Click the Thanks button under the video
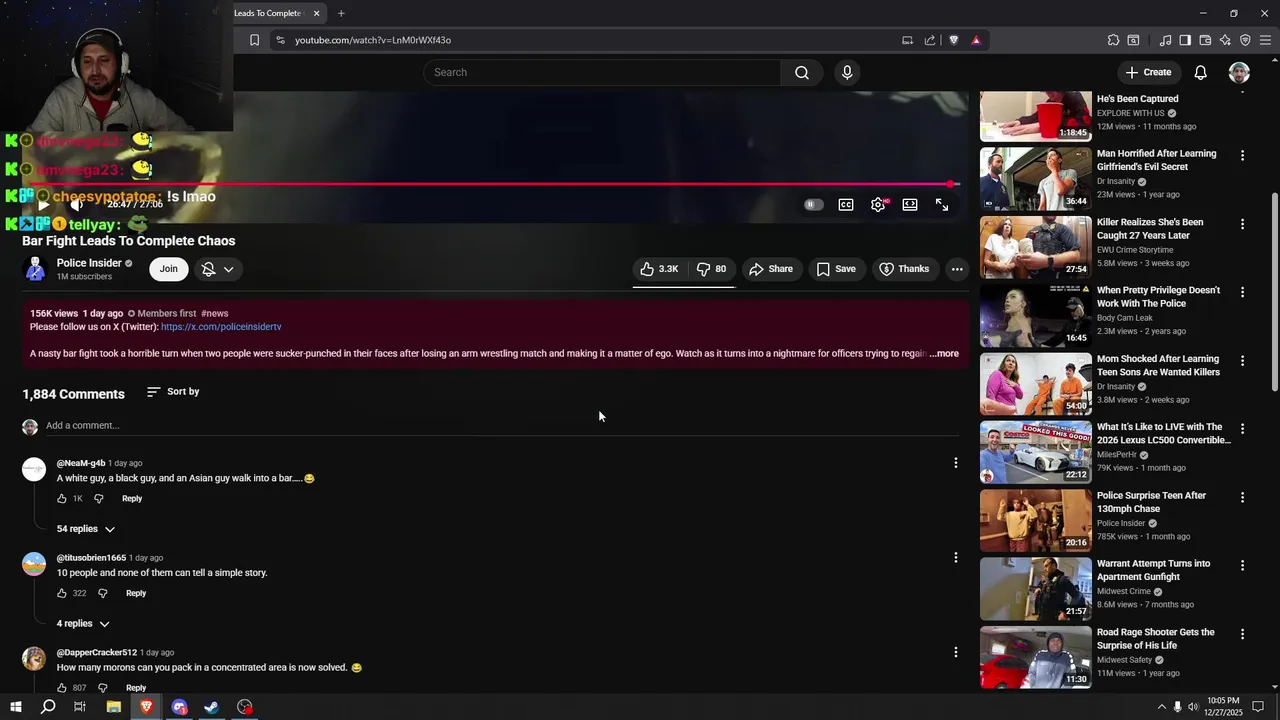Viewport: 1280px width, 720px height. tap(904, 269)
